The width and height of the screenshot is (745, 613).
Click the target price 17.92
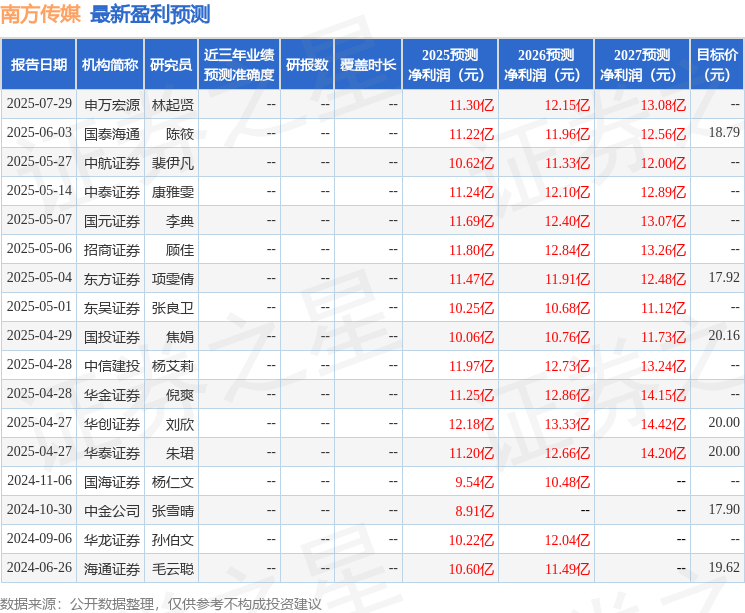724,278
